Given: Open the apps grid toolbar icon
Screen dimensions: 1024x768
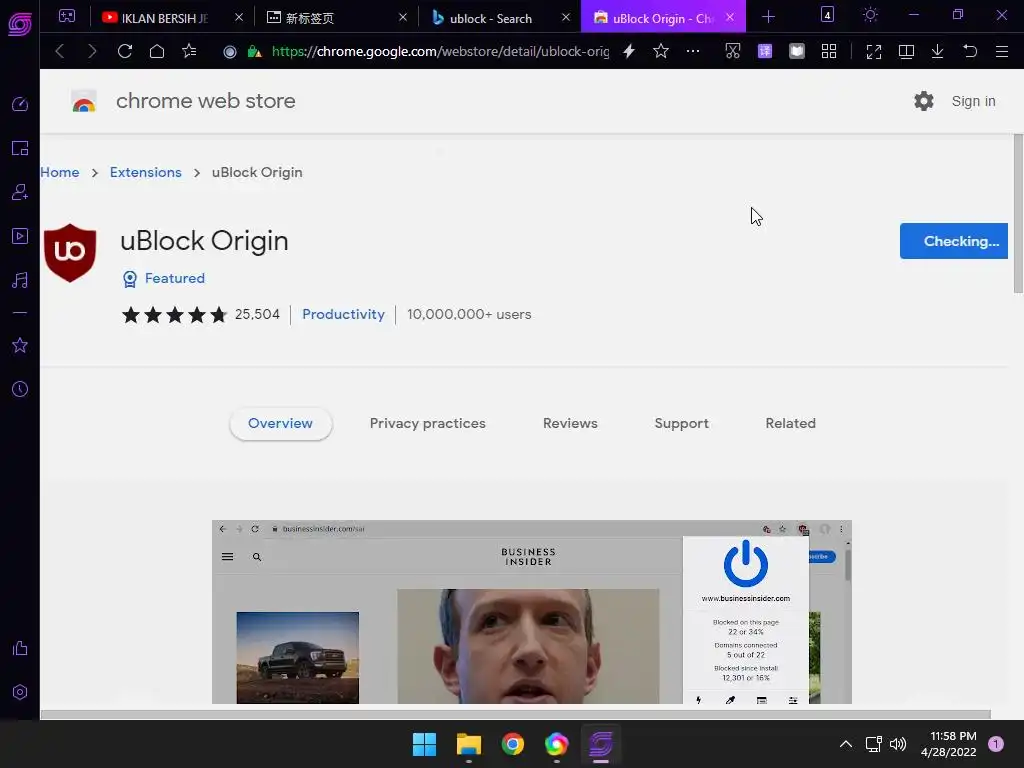Looking at the screenshot, I should click(x=829, y=51).
